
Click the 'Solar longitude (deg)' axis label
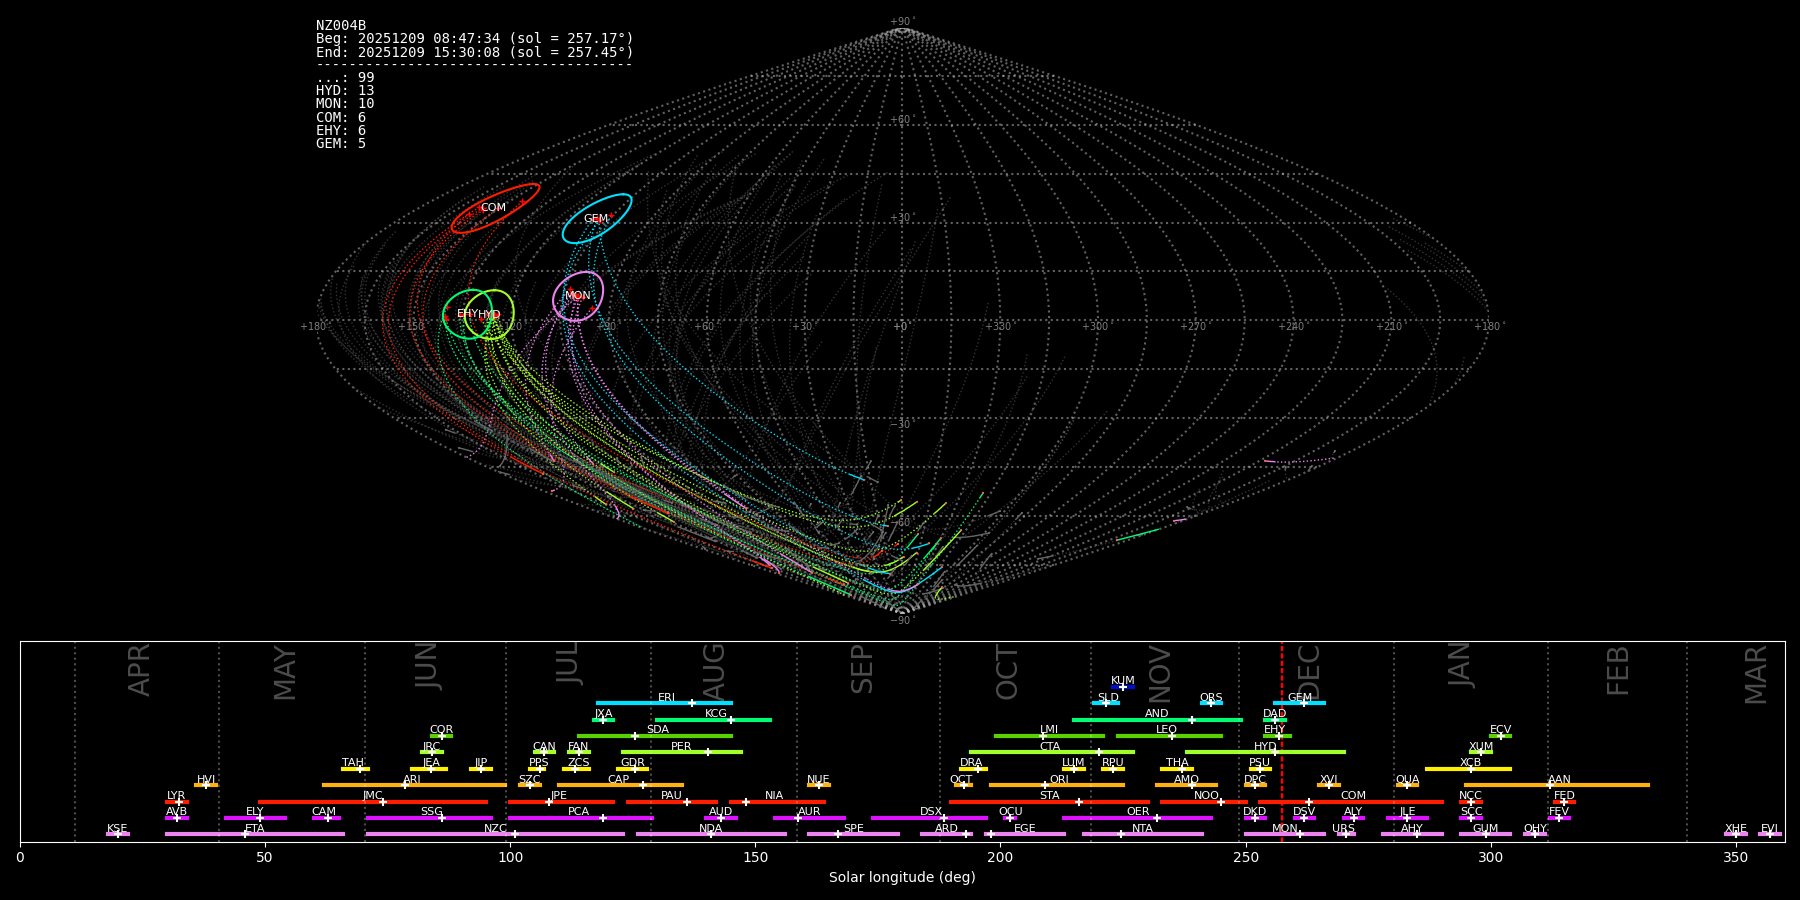[902, 878]
